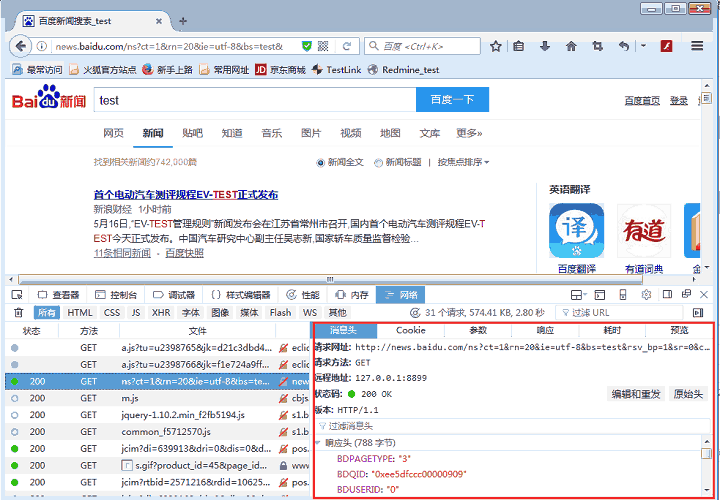
Task: Open the 11条相同新闻 link
Action: click(122, 253)
